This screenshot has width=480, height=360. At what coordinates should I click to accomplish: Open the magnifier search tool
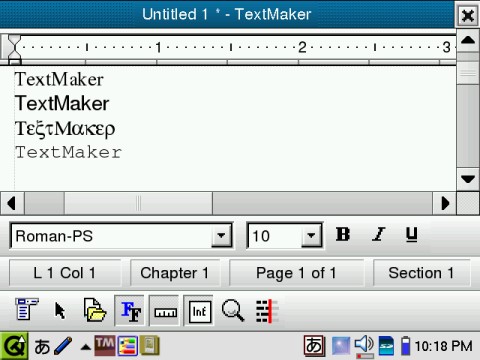click(x=233, y=310)
